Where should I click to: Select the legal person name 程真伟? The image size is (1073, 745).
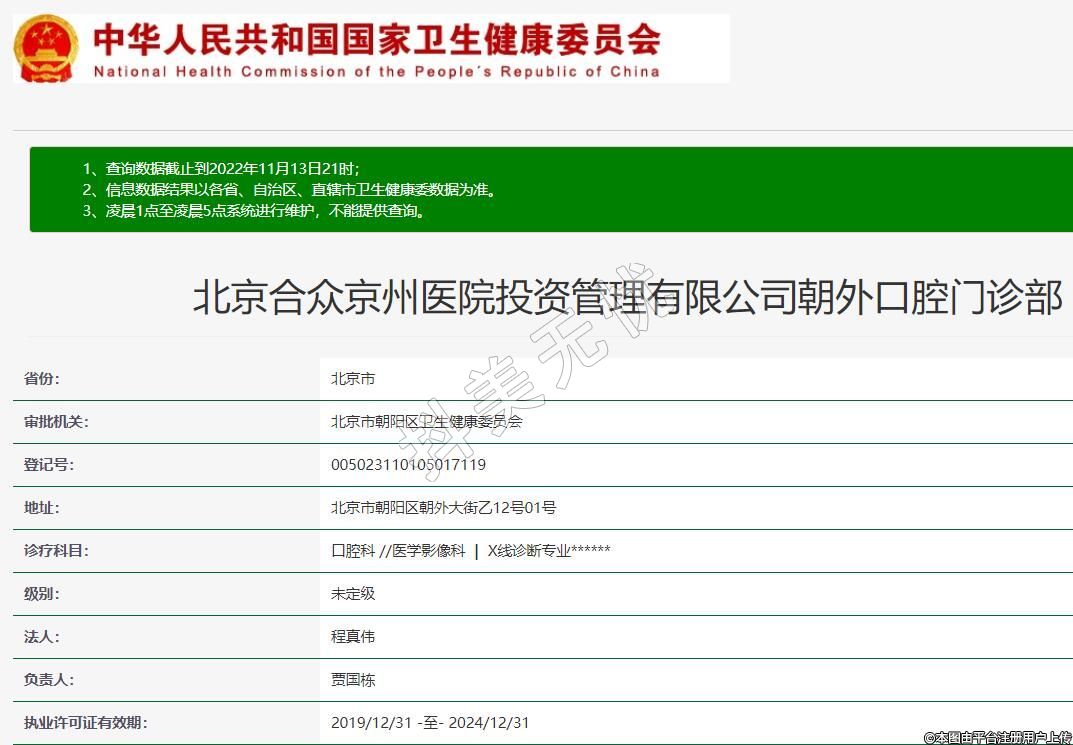click(353, 637)
